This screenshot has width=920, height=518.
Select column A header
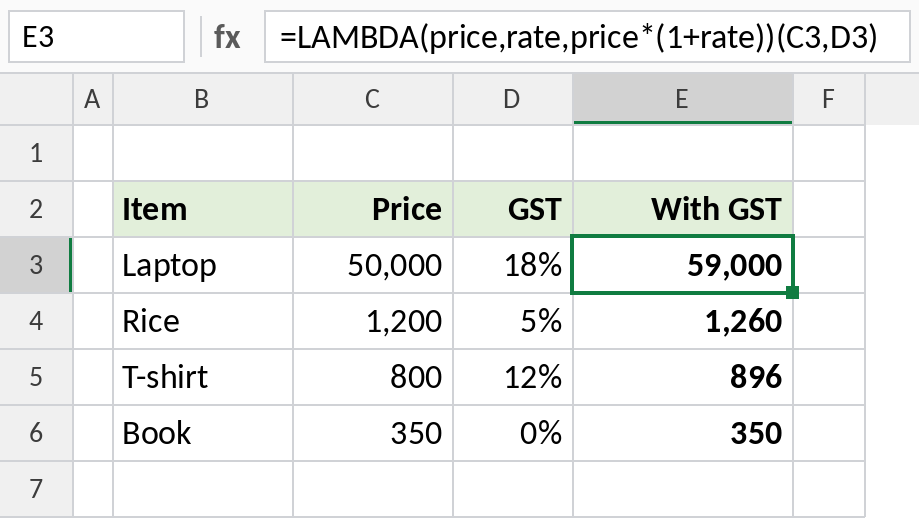click(x=93, y=99)
